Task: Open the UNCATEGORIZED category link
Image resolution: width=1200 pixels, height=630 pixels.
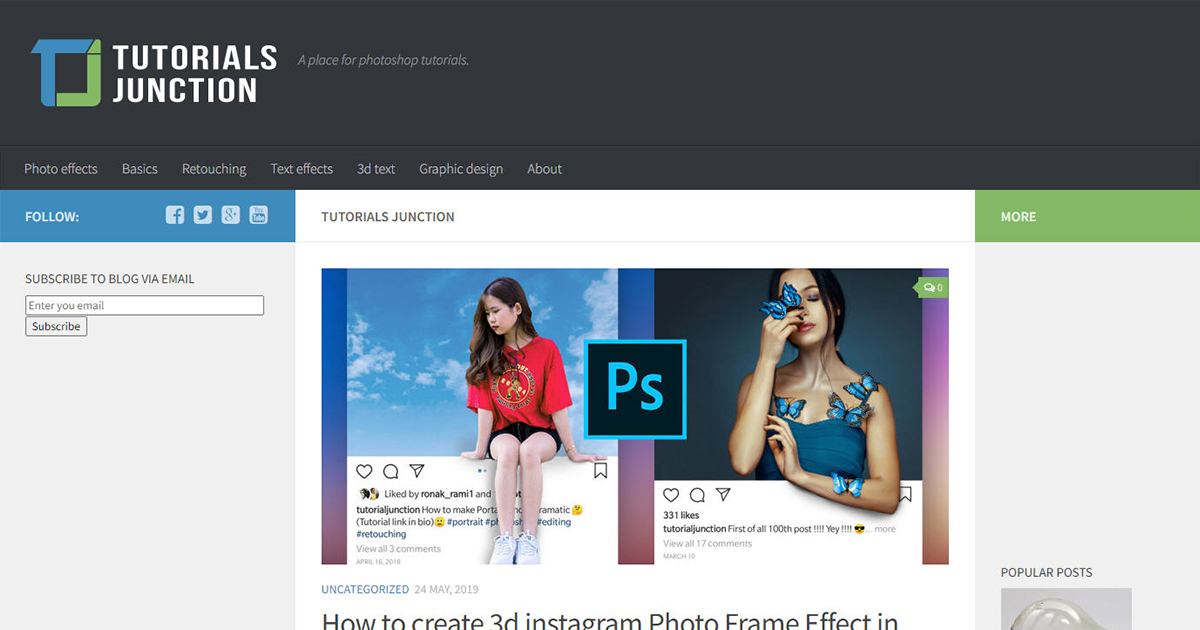Action: [364, 589]
